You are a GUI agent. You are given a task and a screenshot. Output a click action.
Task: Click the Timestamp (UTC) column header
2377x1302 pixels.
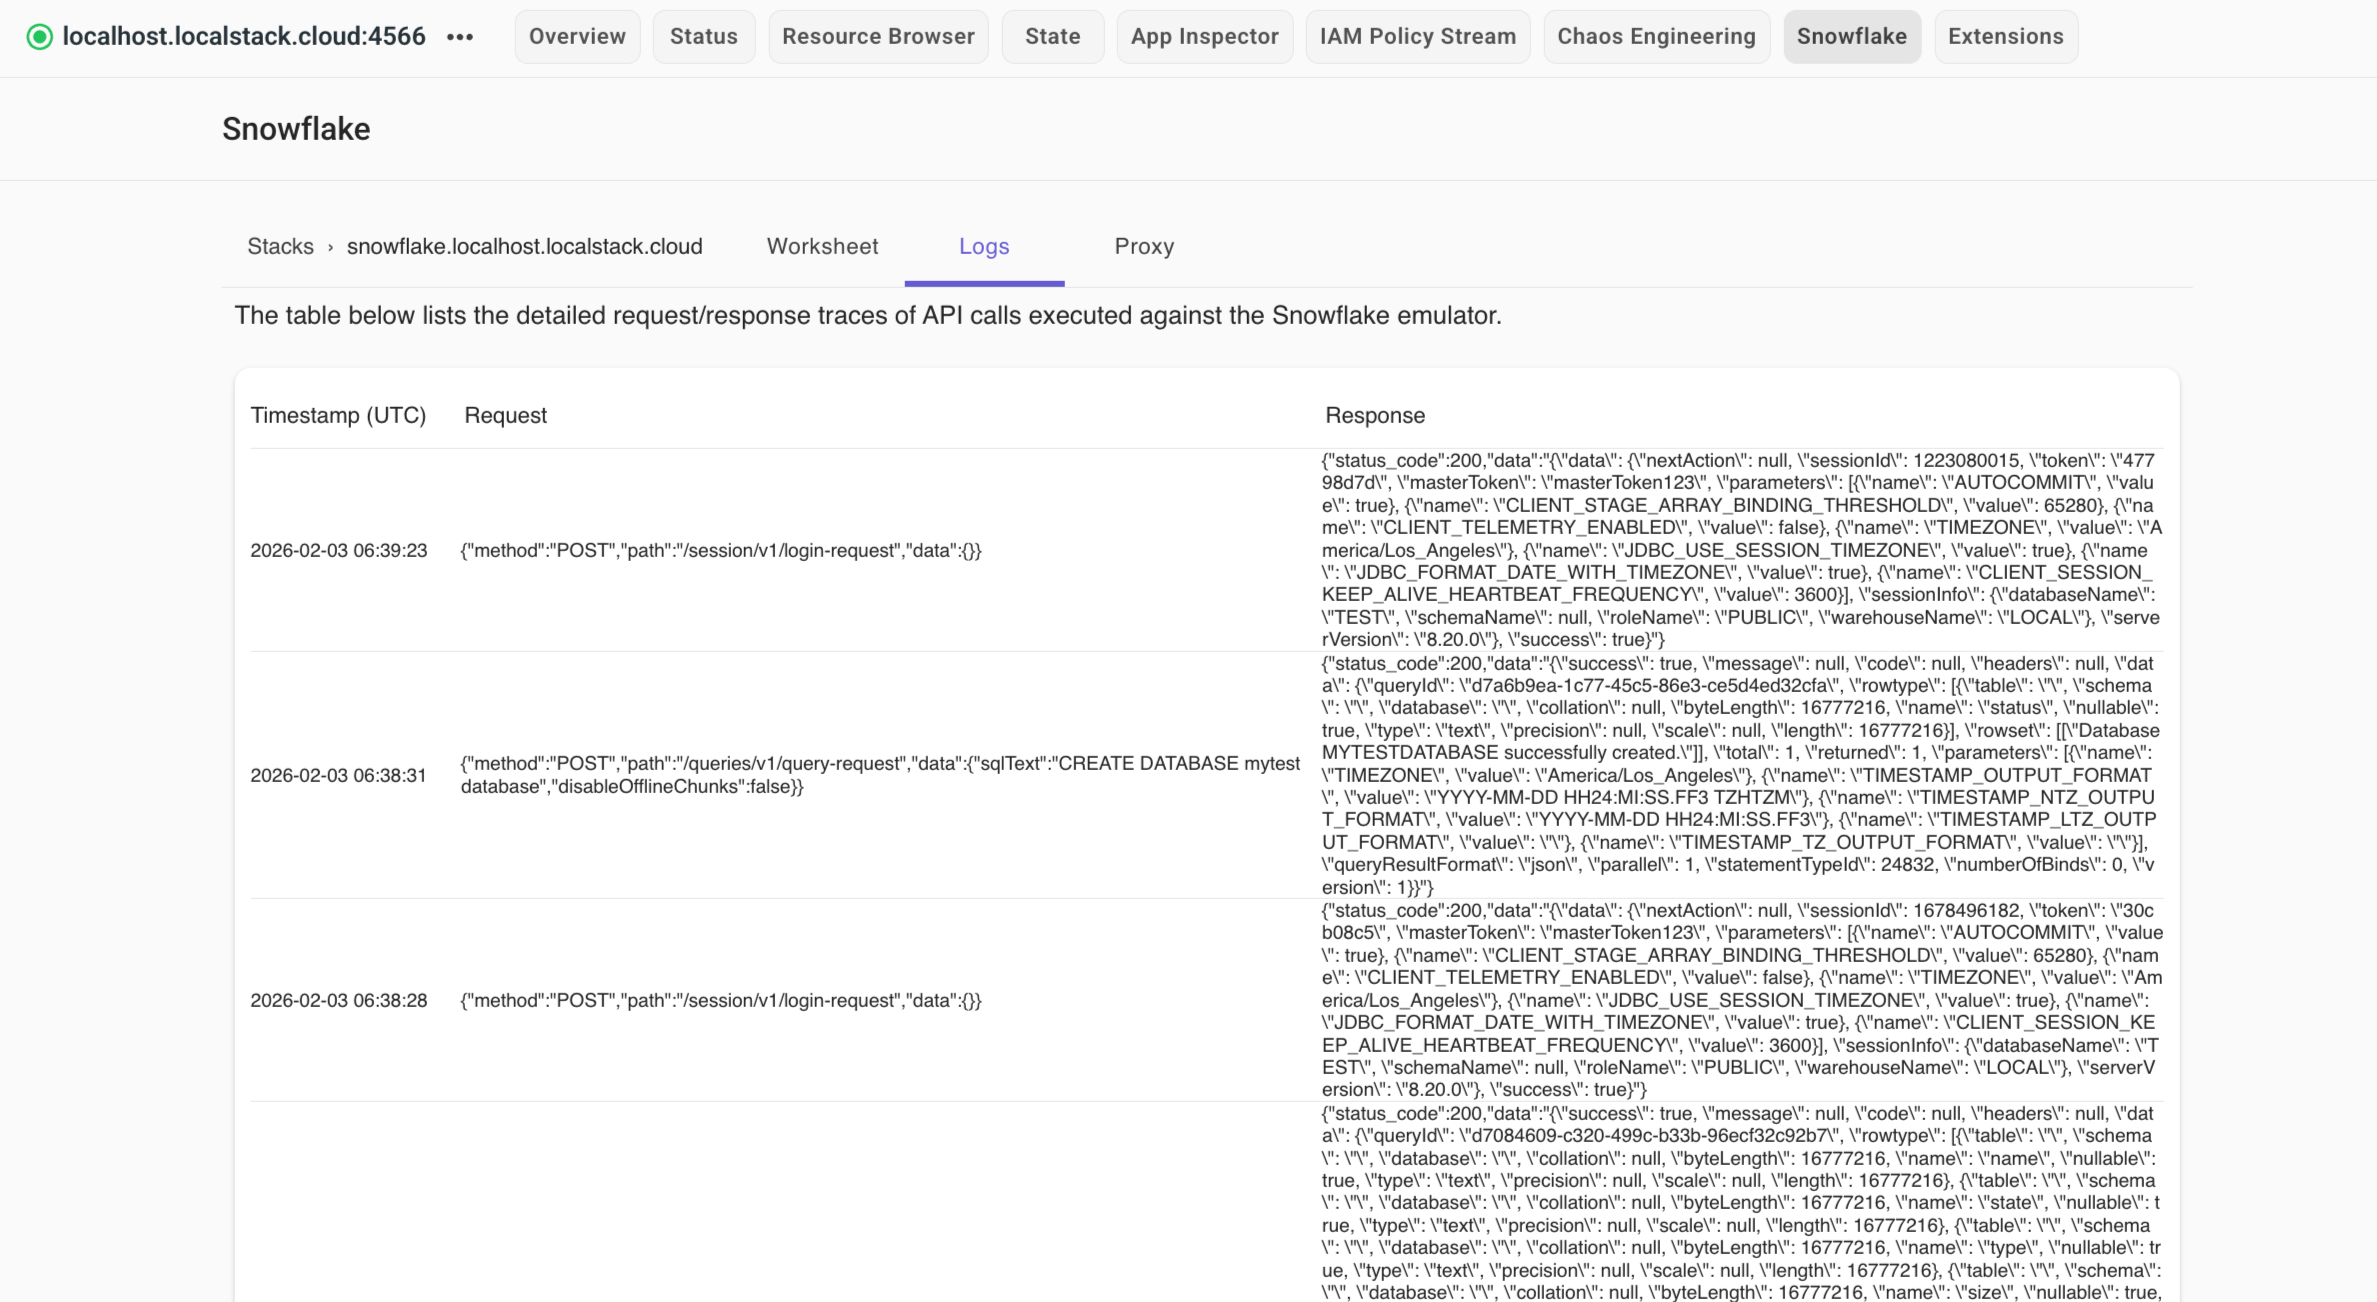click(x=338, y=414)
